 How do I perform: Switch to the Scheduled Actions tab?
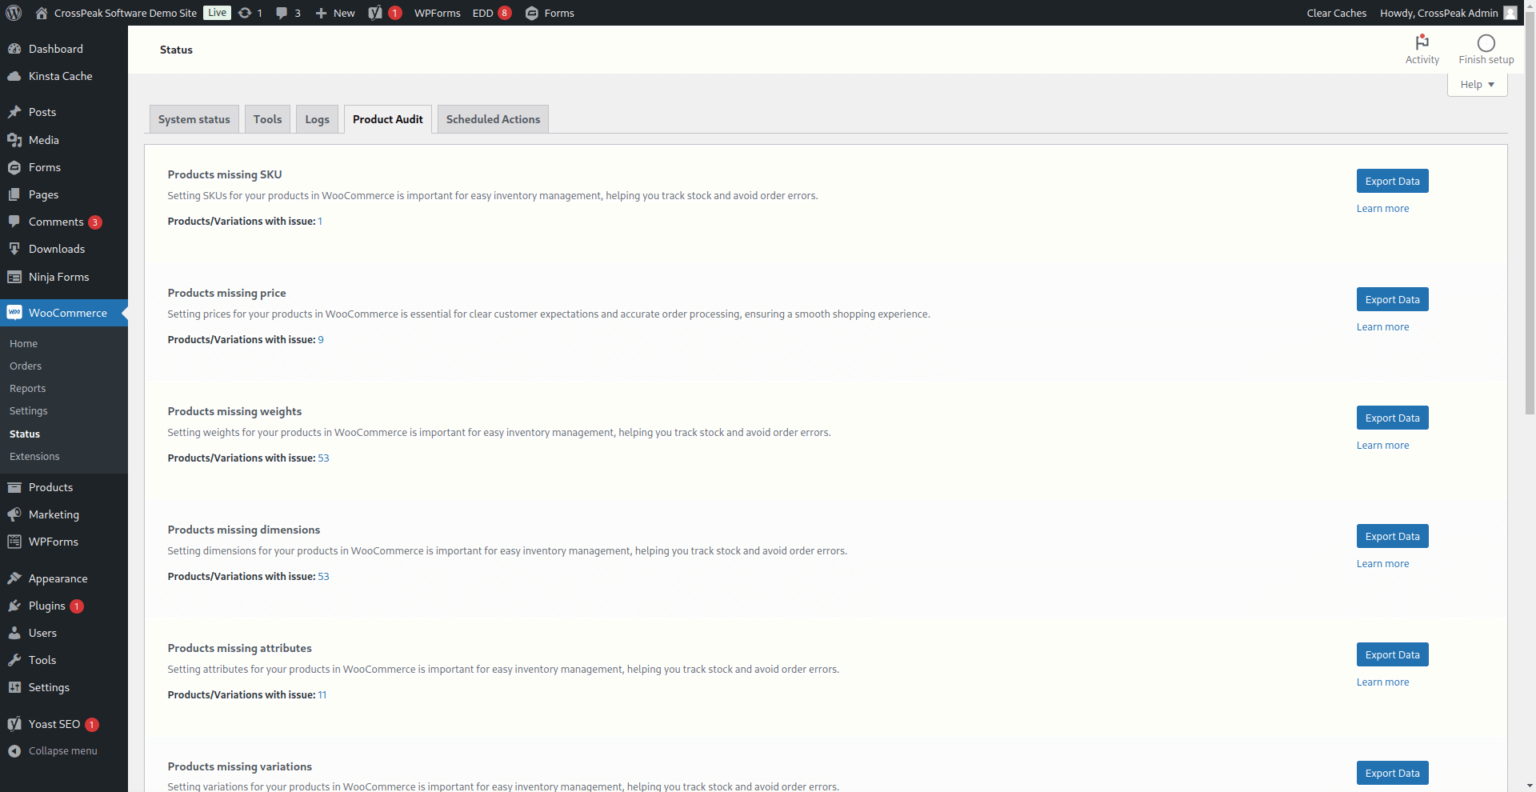(492, 118)
